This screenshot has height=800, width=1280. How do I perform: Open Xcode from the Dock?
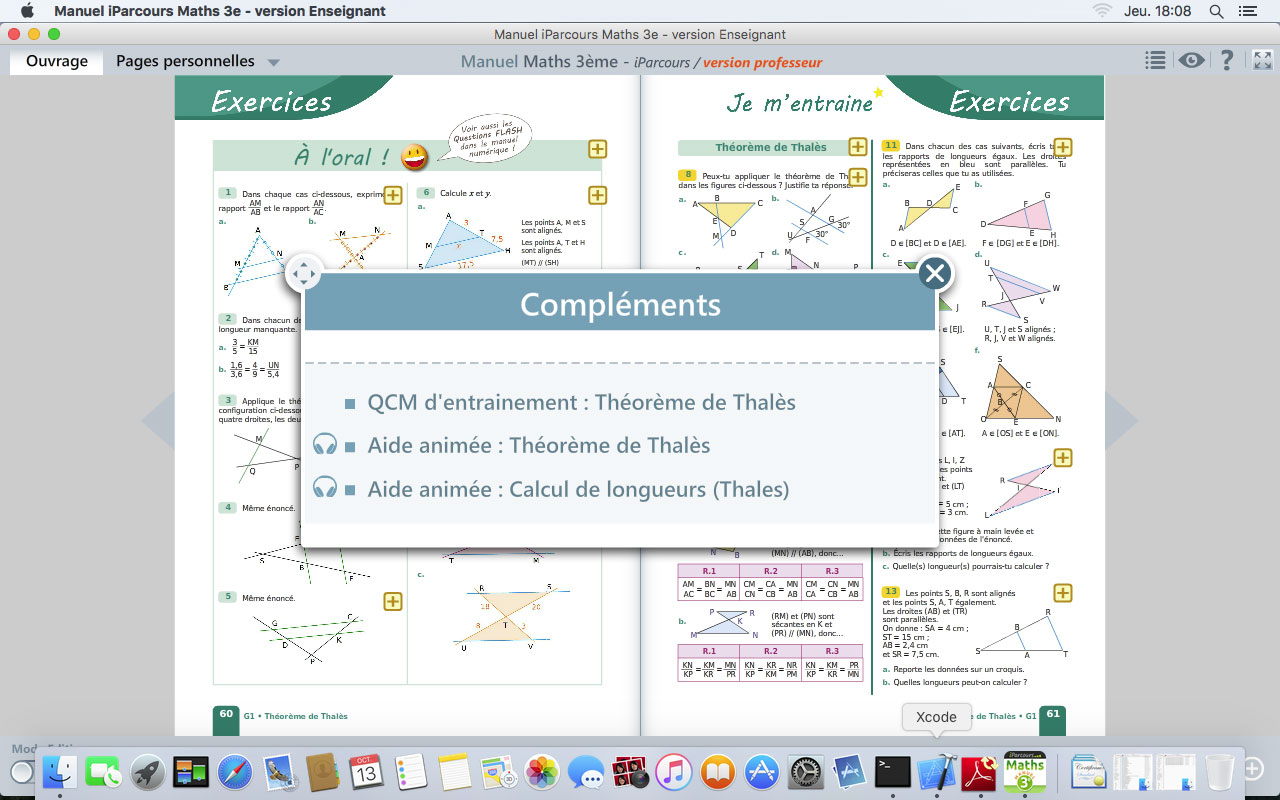click(x=937, y=772)
